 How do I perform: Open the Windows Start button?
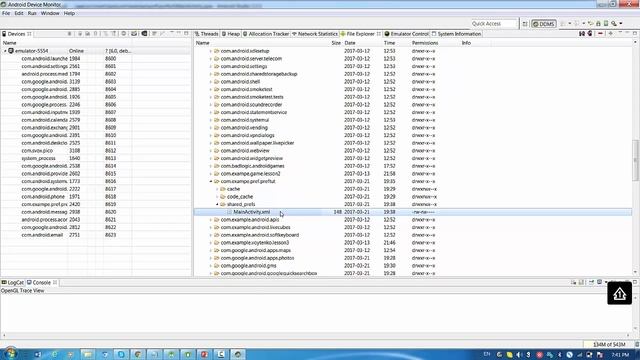click(x=10, y=354)
